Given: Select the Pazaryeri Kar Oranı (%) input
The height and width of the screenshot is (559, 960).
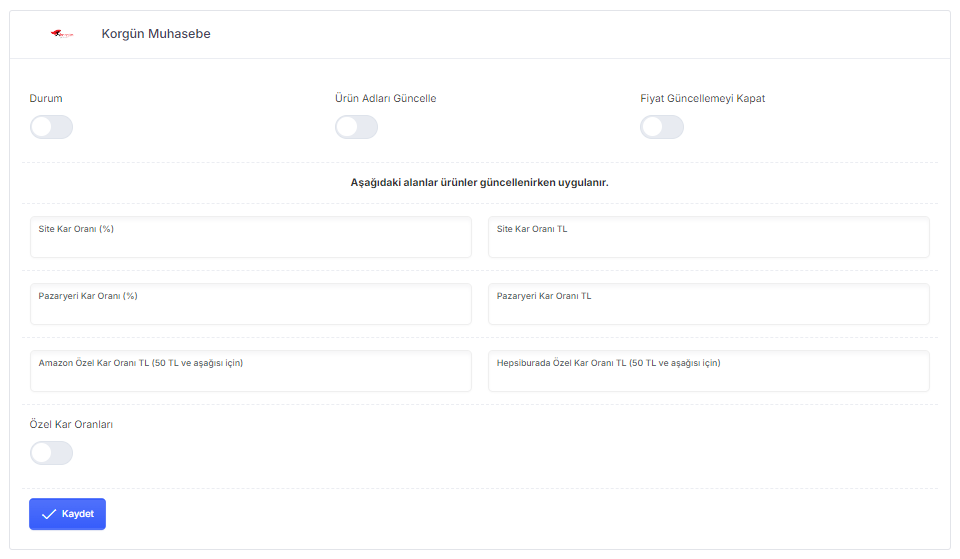Looking at the screenshot, I should pyautogui.click(x=251, y=304).
